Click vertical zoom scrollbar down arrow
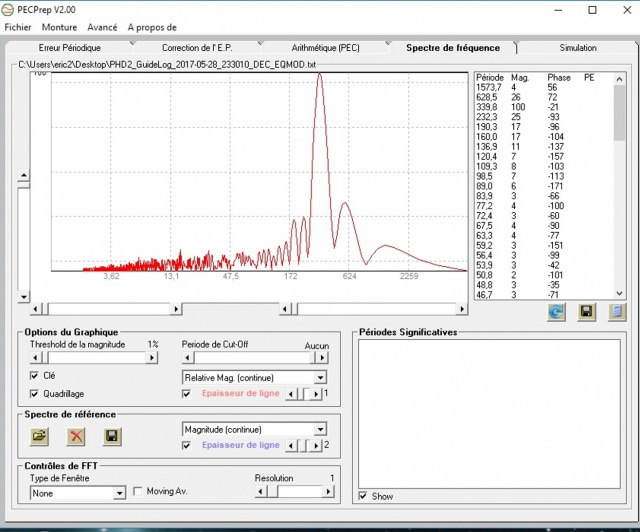 pyautogui.click(x=24, y=296)
